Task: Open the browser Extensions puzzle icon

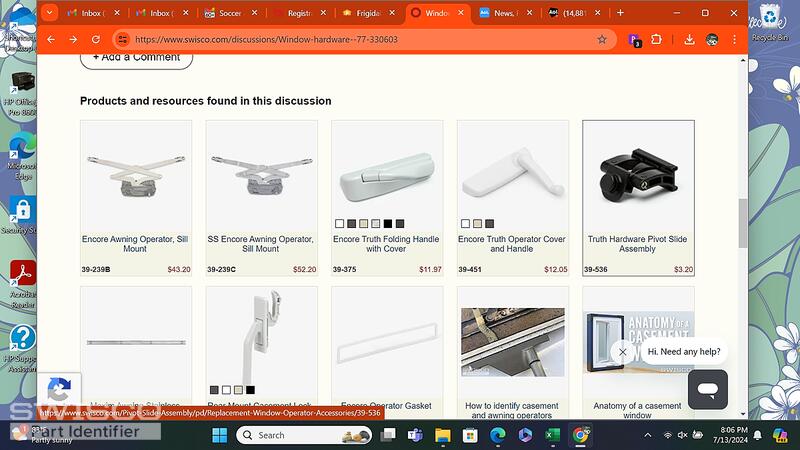Action: coord(657,39)
